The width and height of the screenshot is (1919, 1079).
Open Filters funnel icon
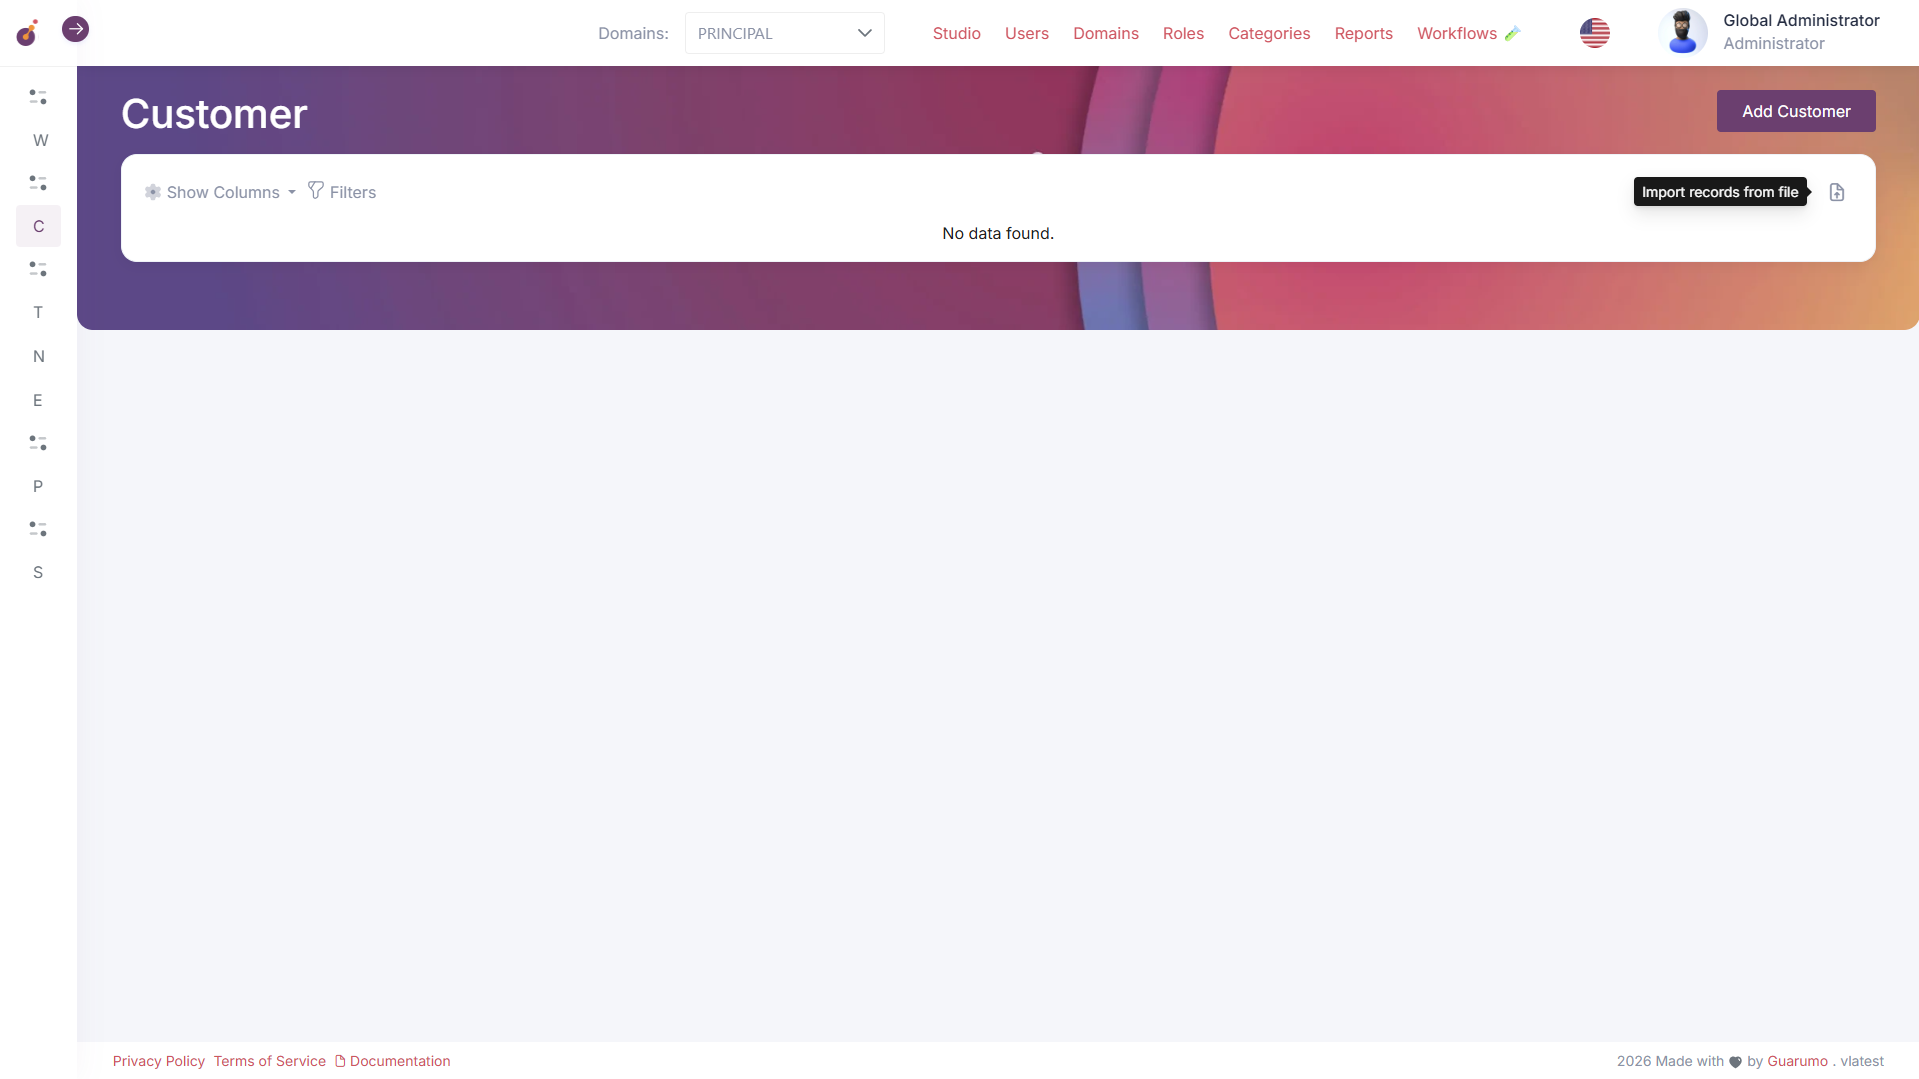[316, 191]
